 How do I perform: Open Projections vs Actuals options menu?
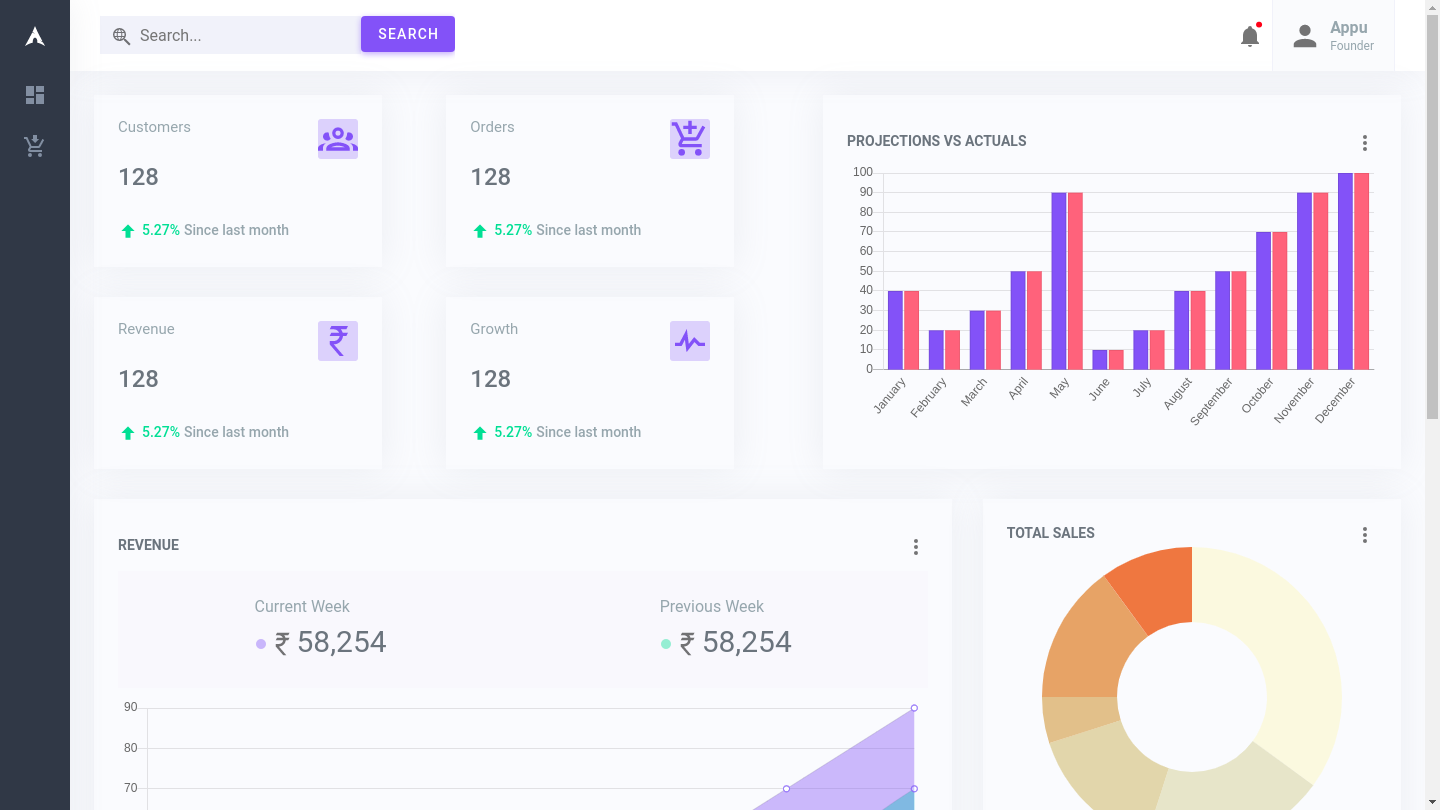(x=1365, y=143)
